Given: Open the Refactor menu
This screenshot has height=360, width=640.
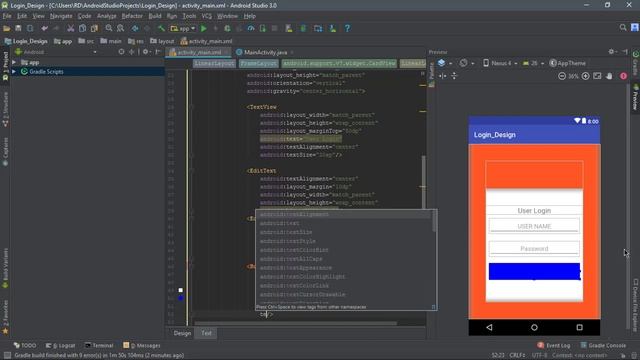Looking at the screenshot, I should point(132,16).
